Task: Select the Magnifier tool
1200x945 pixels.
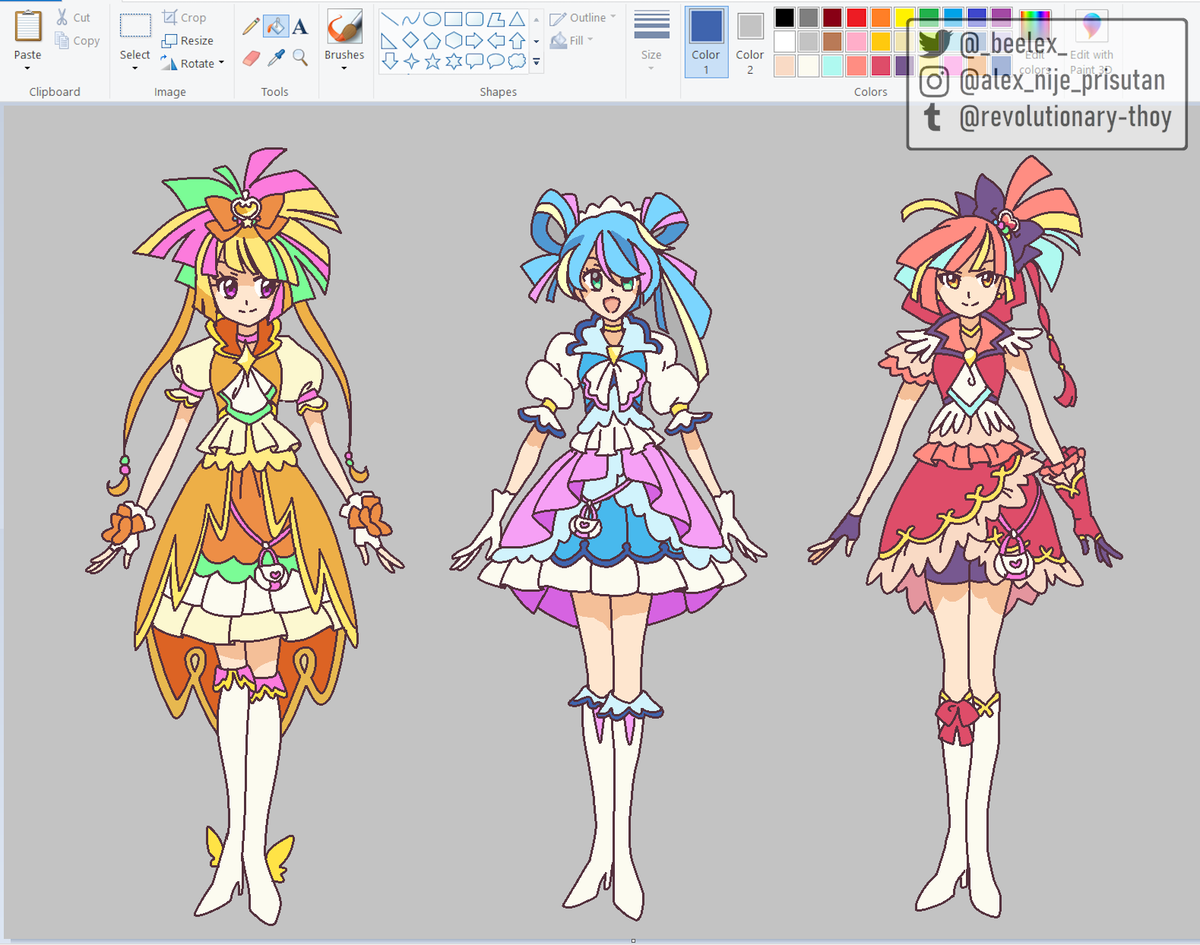Action: click(299, 57)
